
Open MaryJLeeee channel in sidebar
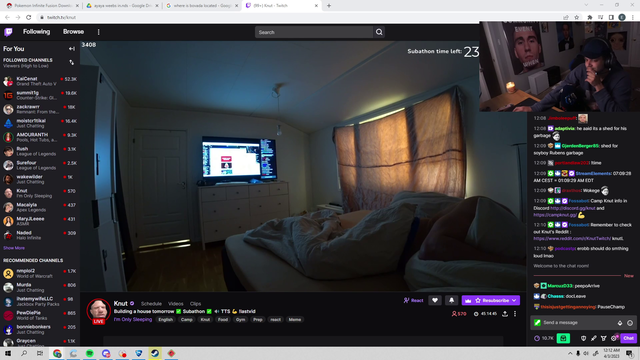(x=40, y=221)
